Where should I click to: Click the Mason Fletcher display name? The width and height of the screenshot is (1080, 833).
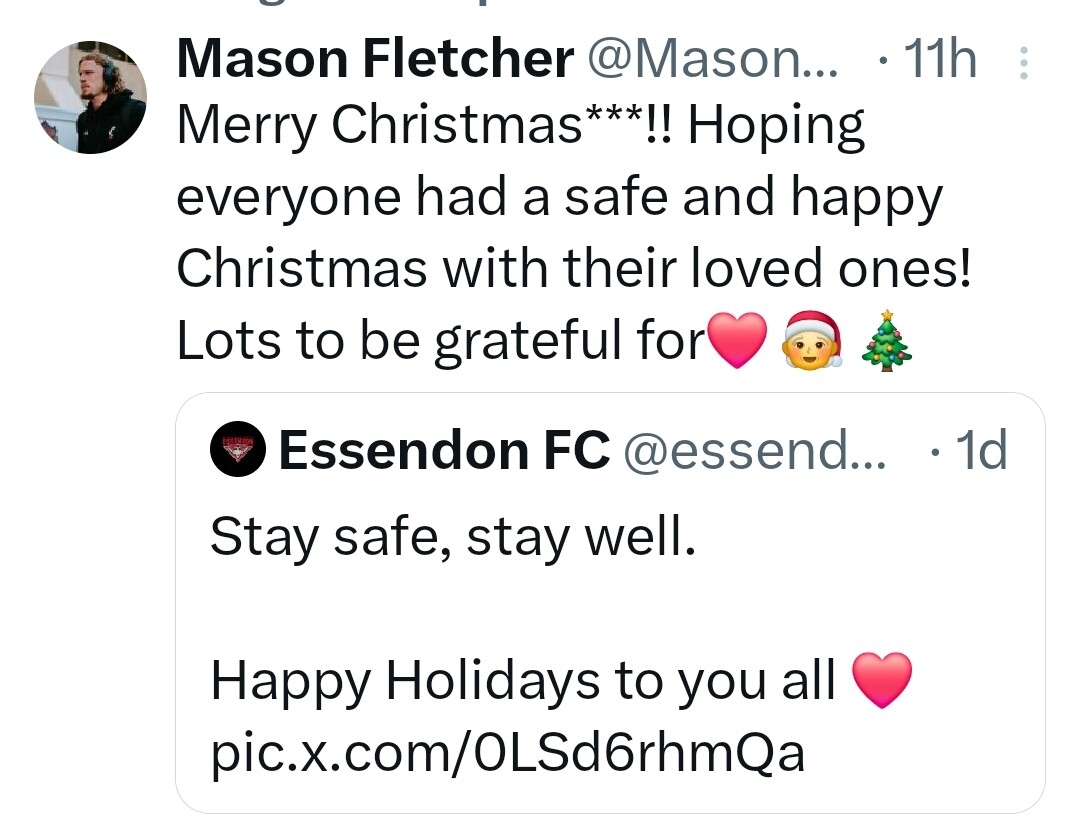click(x=375, y=59)
